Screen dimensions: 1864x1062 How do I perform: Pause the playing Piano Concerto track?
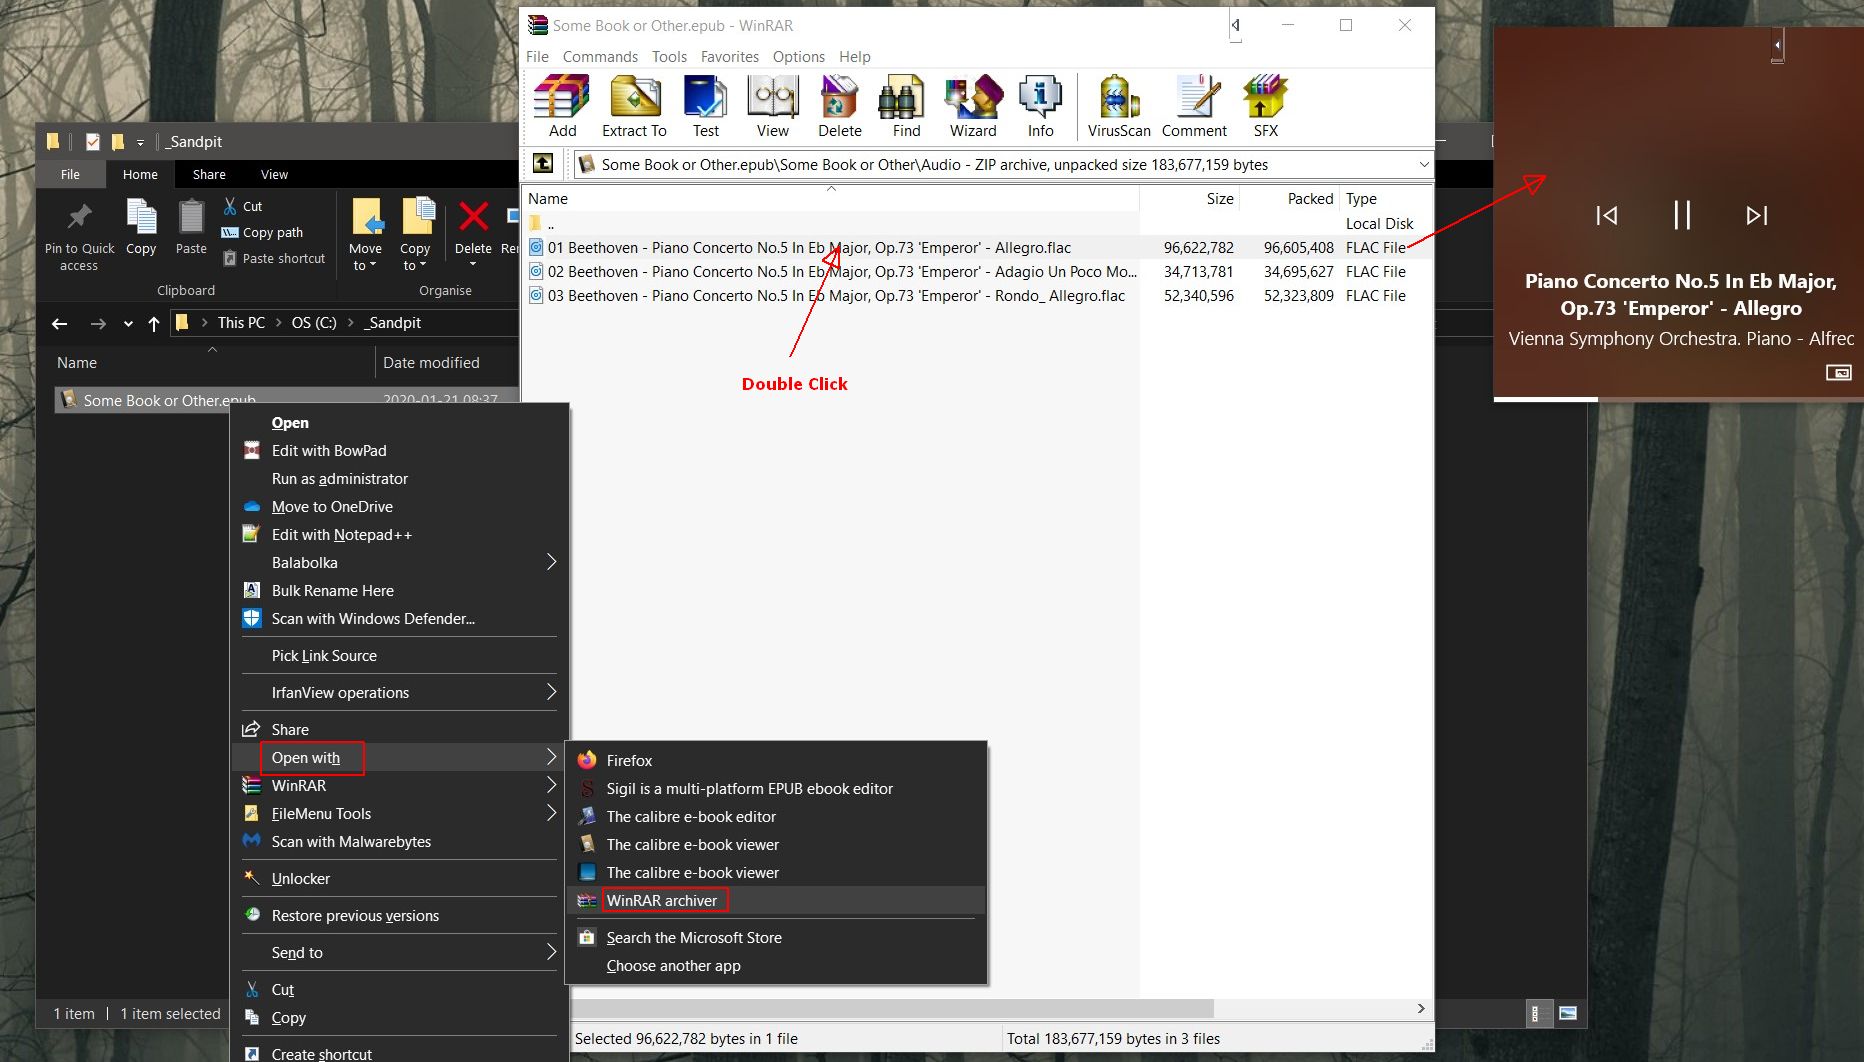tap(1682, 215)
